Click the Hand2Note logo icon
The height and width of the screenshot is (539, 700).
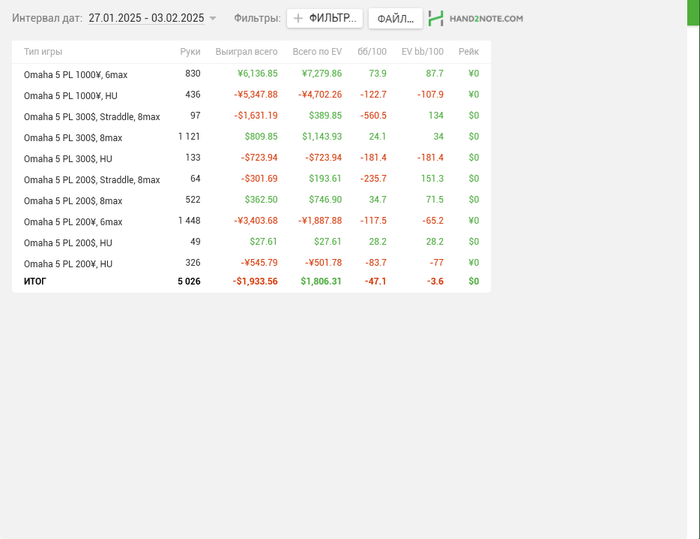coord(436,18)
